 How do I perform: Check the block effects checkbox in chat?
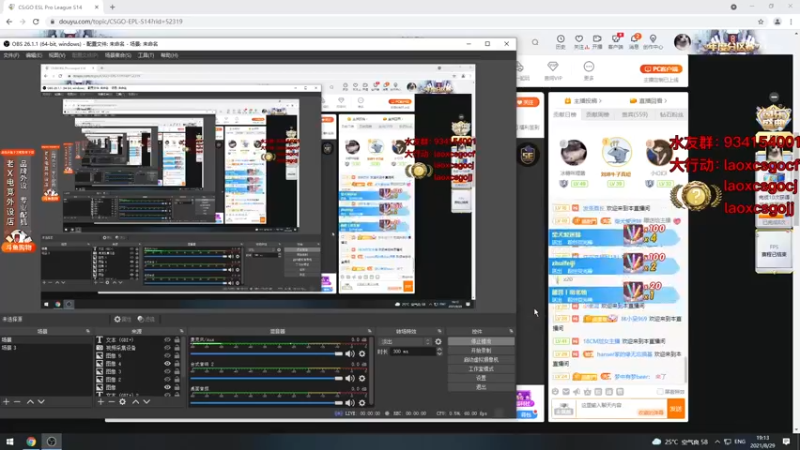(660, 392)
